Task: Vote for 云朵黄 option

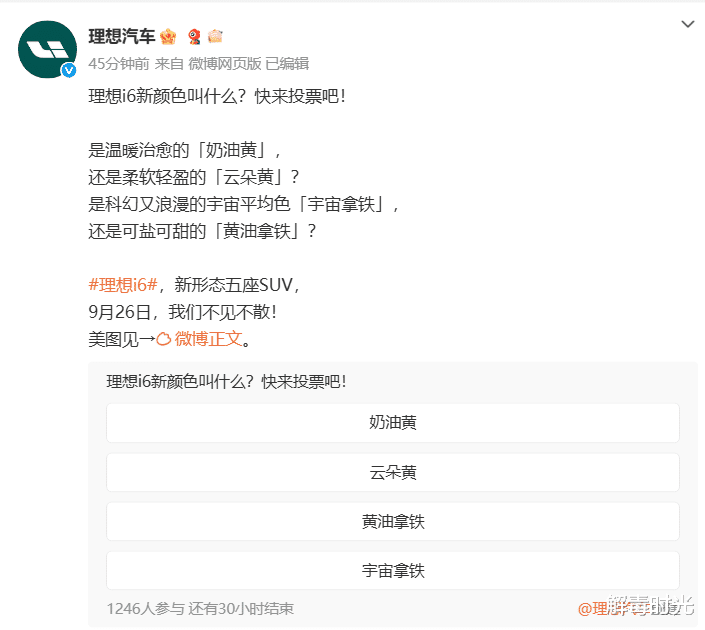Action: tap(393, 472)
